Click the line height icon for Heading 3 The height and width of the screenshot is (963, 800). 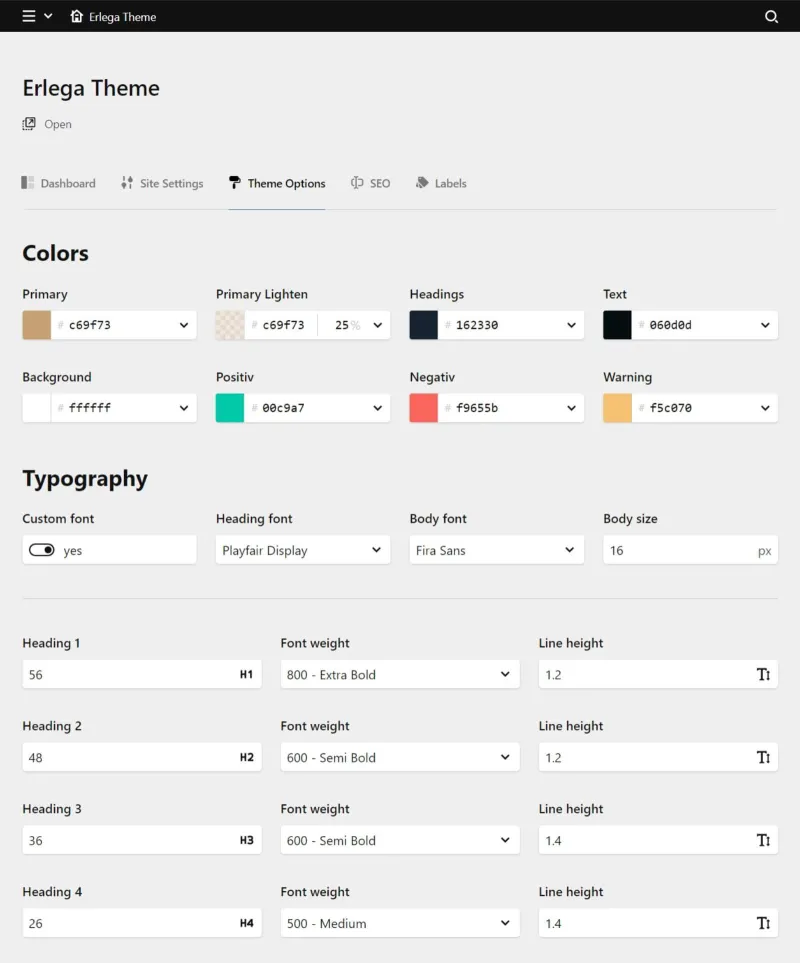point(765,840)
